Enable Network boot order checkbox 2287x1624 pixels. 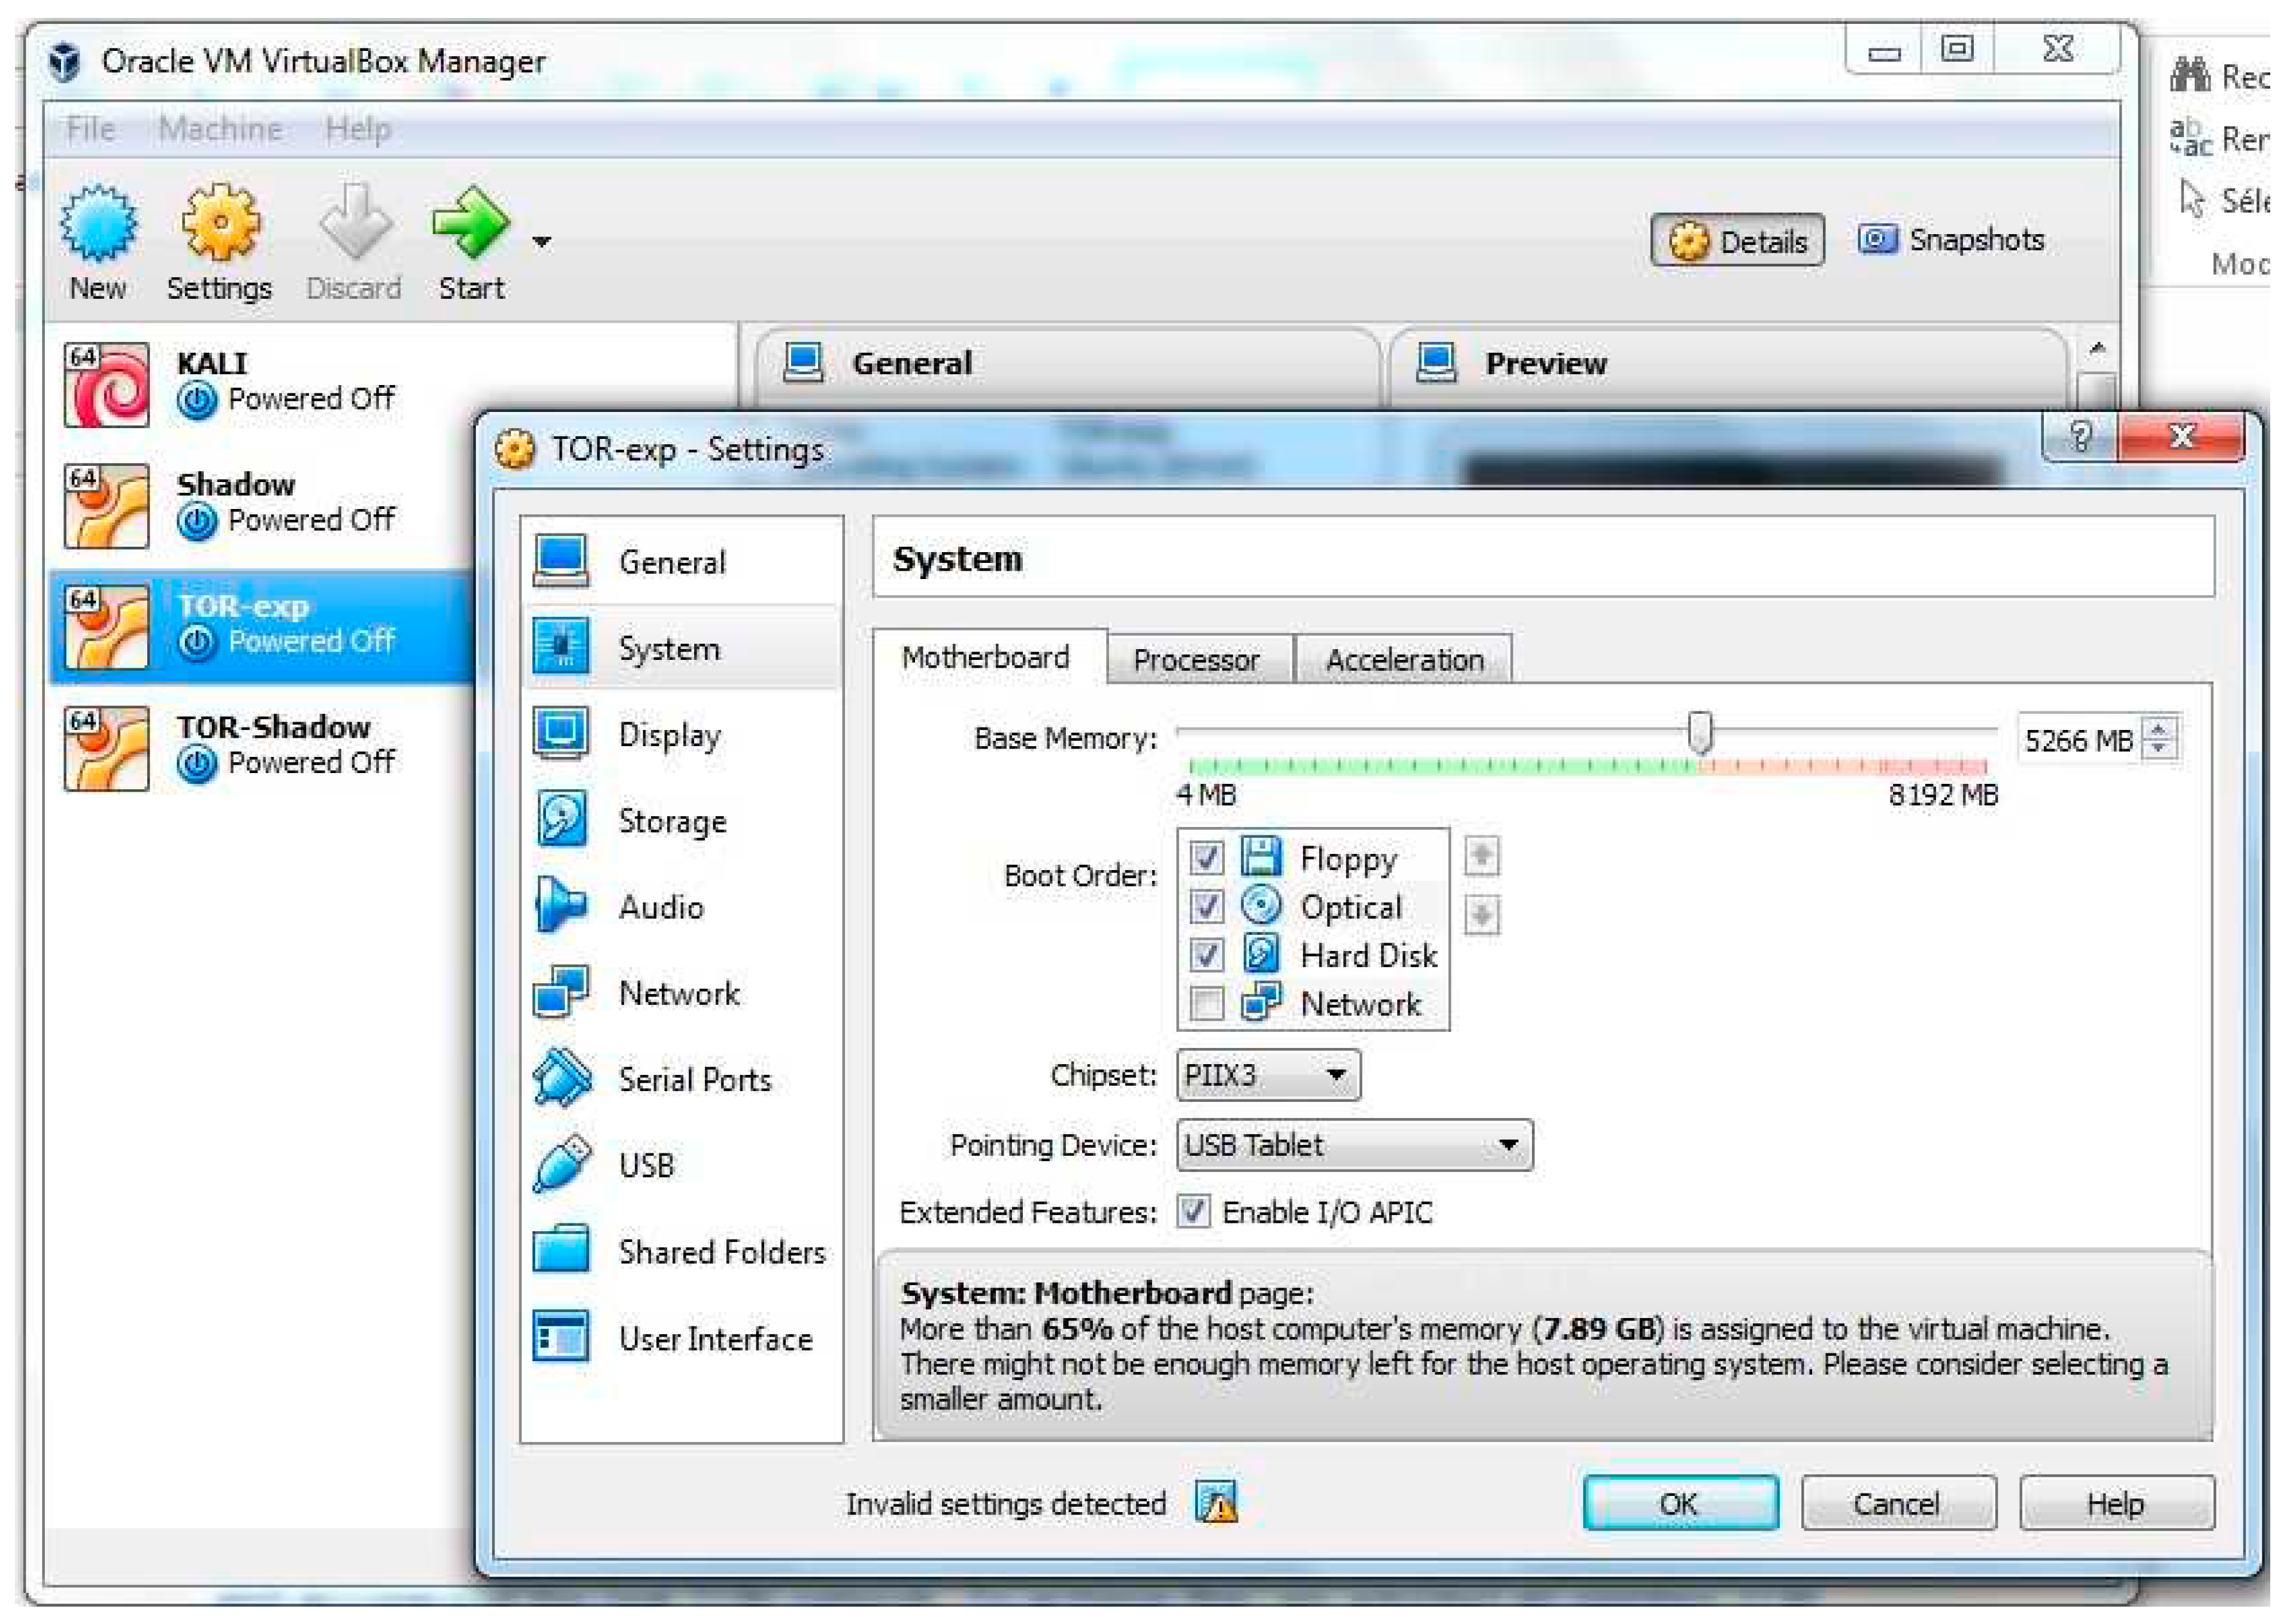[1206, 1003]
